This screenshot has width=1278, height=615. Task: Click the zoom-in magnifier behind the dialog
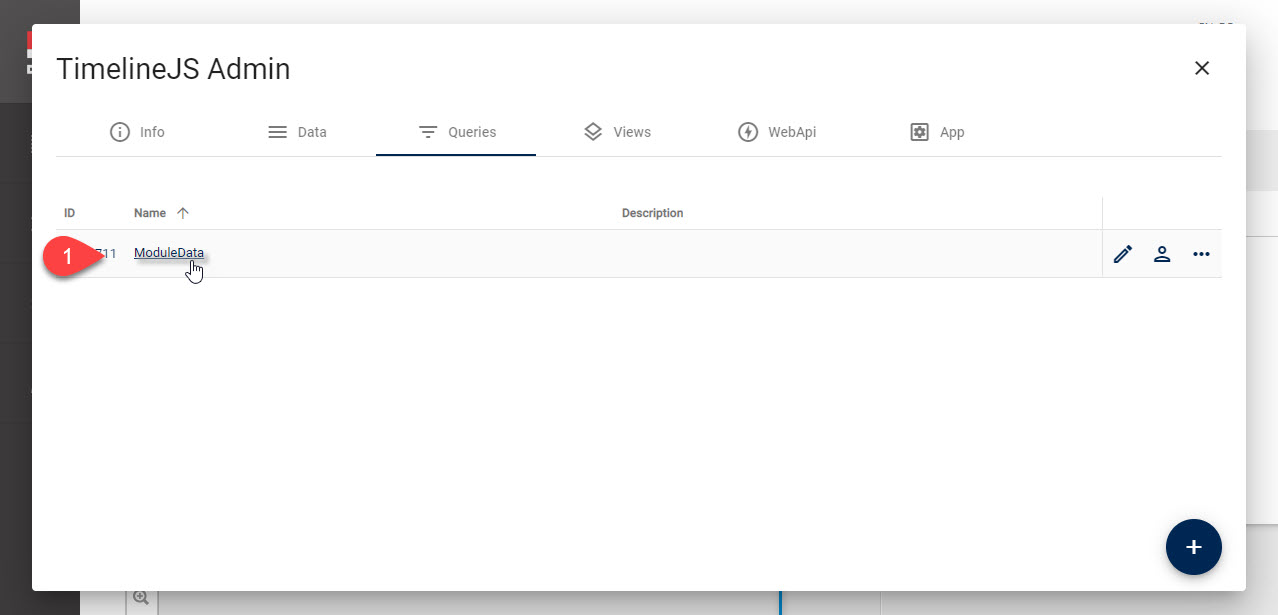click(141, 598)
